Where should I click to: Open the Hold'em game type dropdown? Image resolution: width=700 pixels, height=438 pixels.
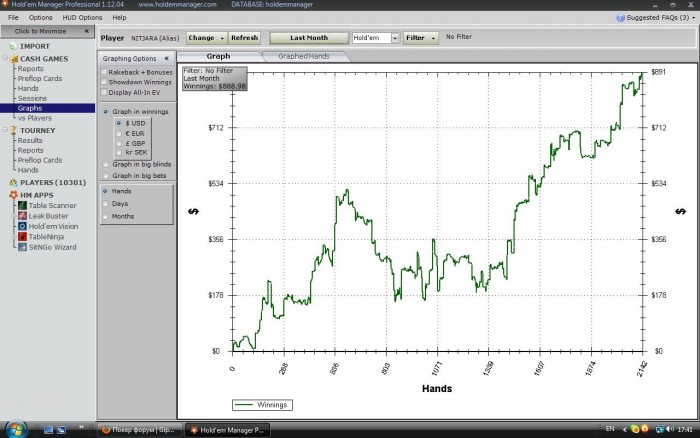[395, 38]
